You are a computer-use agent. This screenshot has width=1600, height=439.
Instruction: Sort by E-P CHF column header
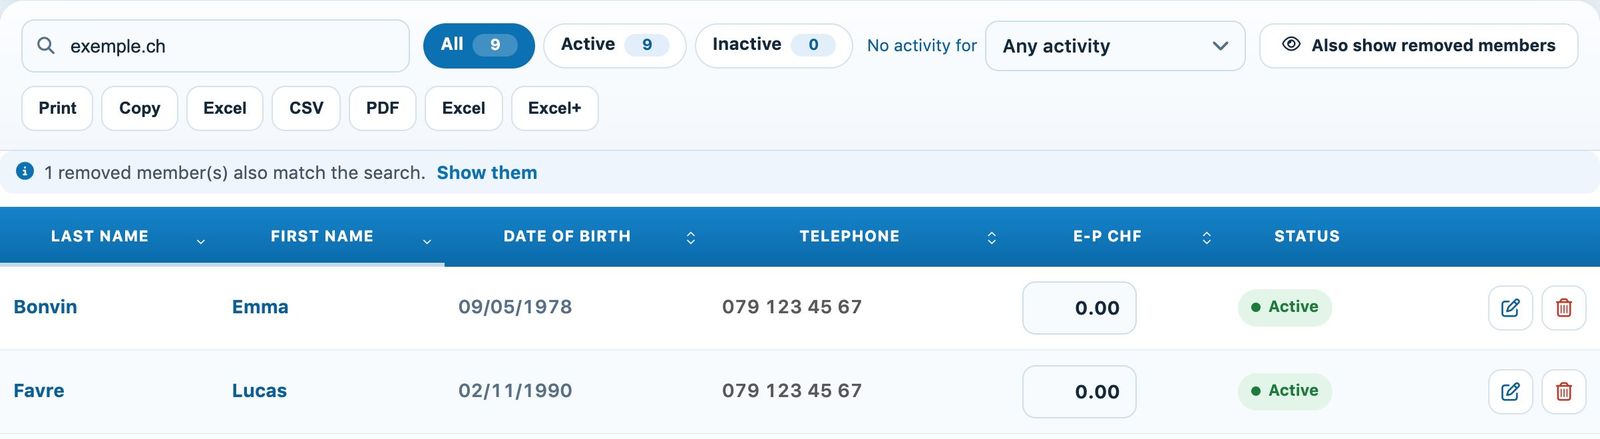coord(1107,237)
